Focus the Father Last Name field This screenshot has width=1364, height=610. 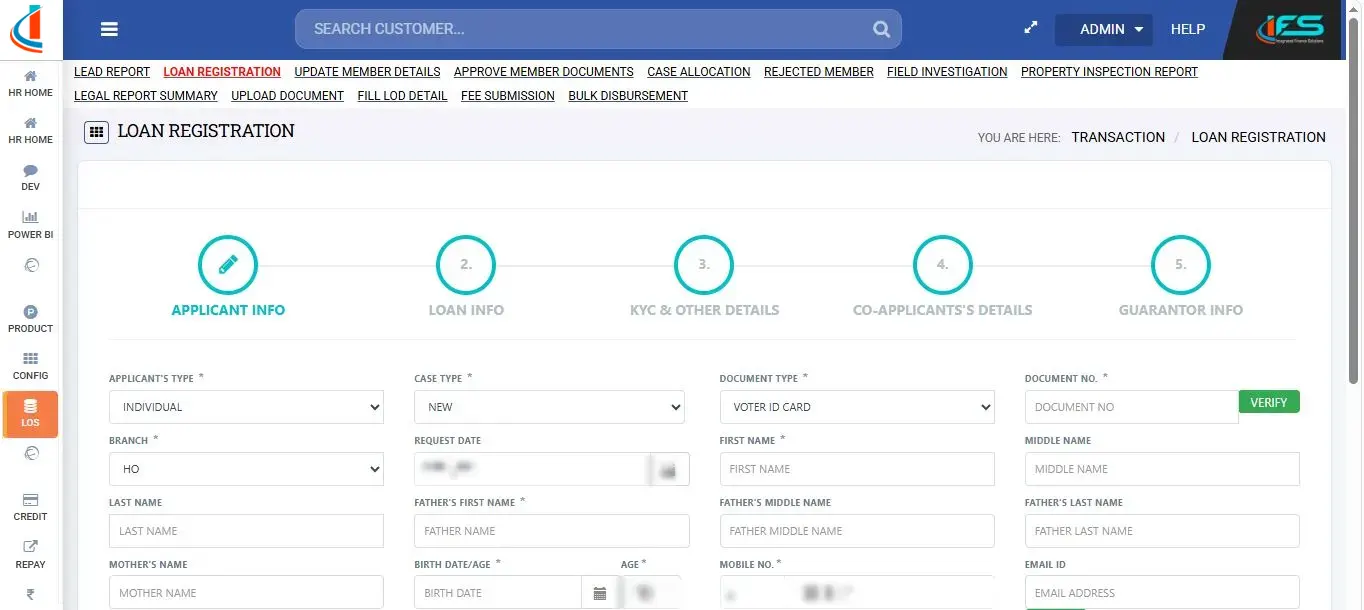click(1162, 531)
